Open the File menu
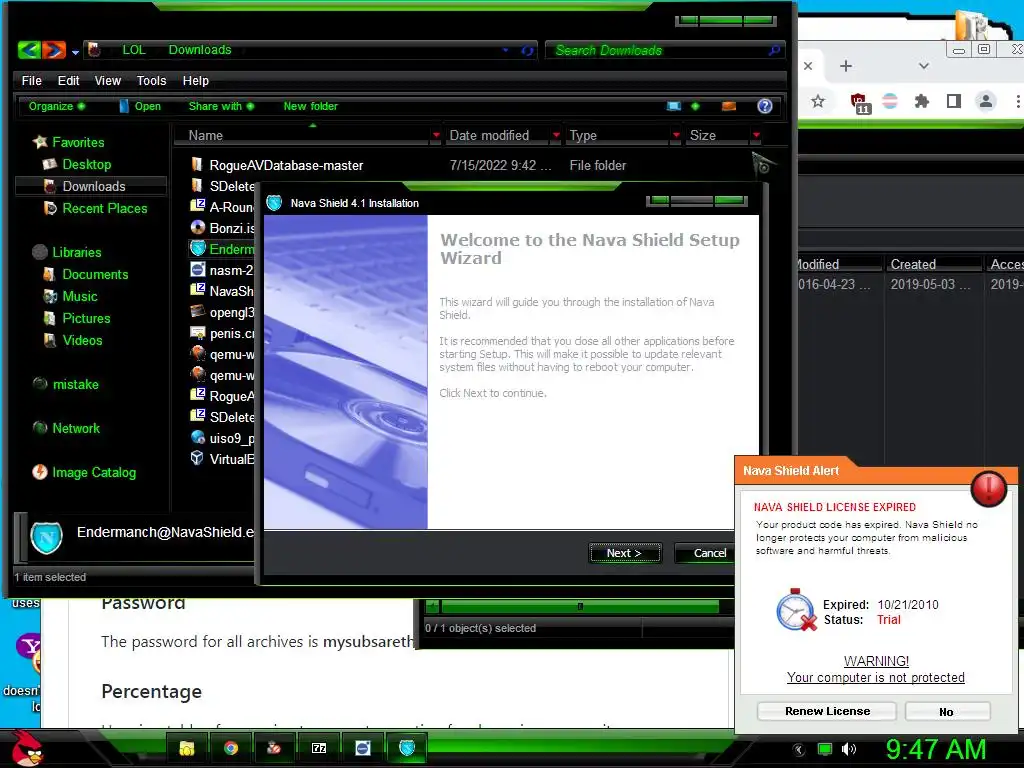The image size is (1024, 768). [31, 80]
